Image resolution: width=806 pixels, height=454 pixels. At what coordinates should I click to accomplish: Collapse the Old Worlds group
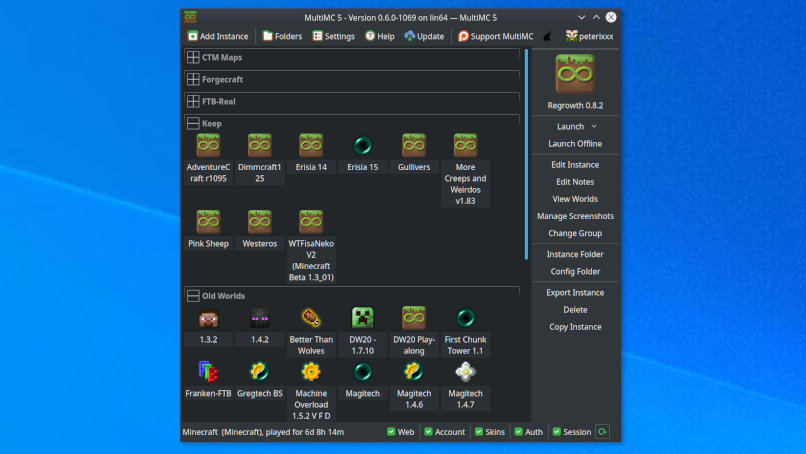point(193,296)
